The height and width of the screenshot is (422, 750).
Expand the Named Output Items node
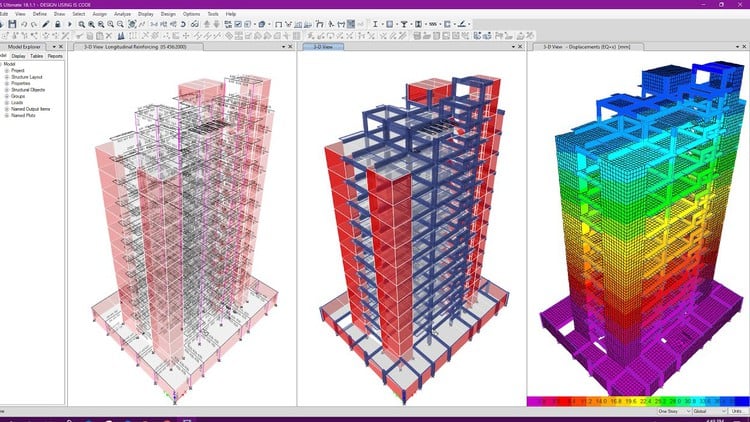(x=7, y=109)
